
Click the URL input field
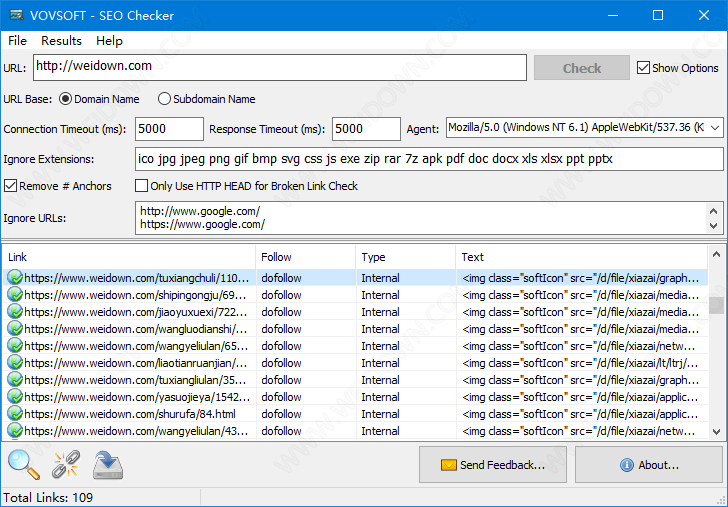coord(280,67)
